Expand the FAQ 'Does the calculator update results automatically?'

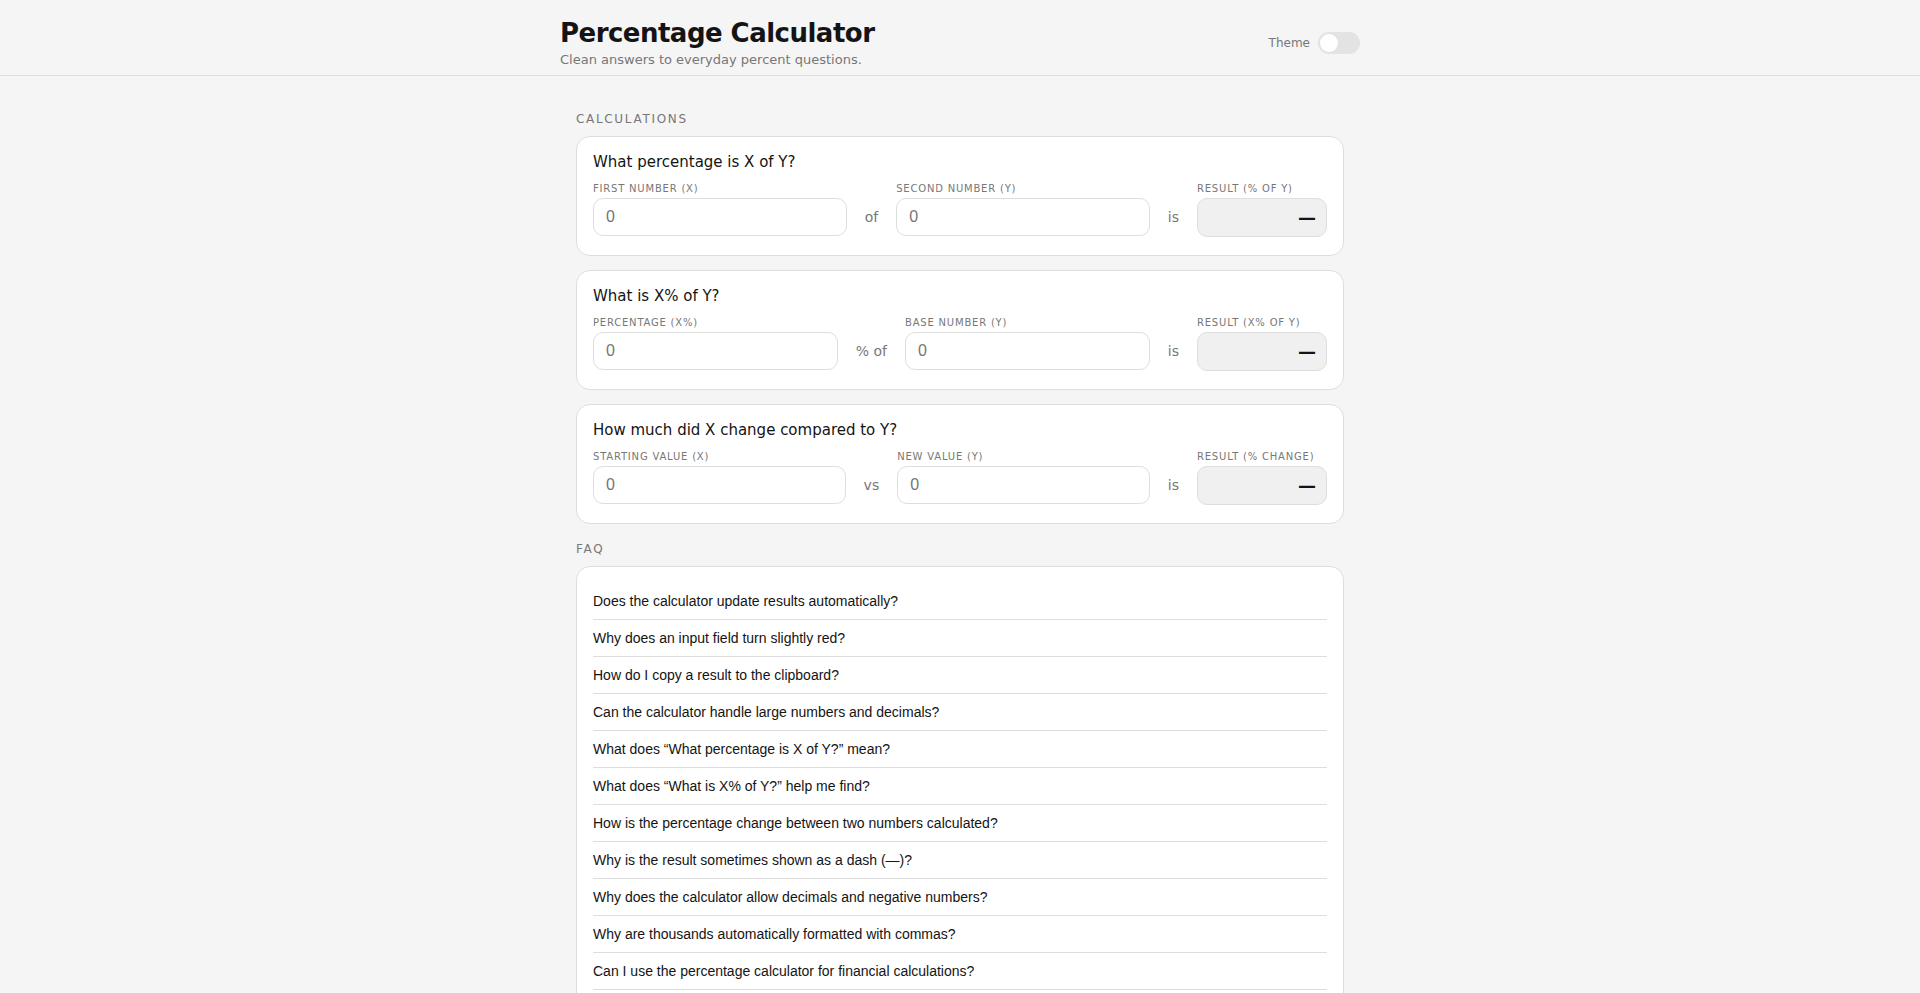(x=745, y=601)
